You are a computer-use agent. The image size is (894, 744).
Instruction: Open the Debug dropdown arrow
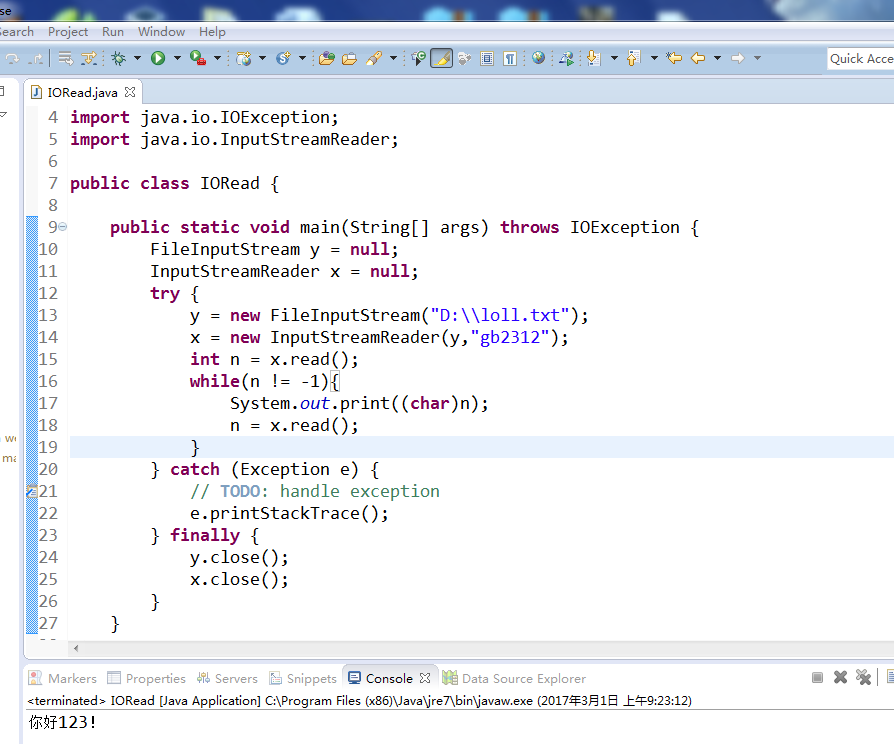click(x=137, y=58)
